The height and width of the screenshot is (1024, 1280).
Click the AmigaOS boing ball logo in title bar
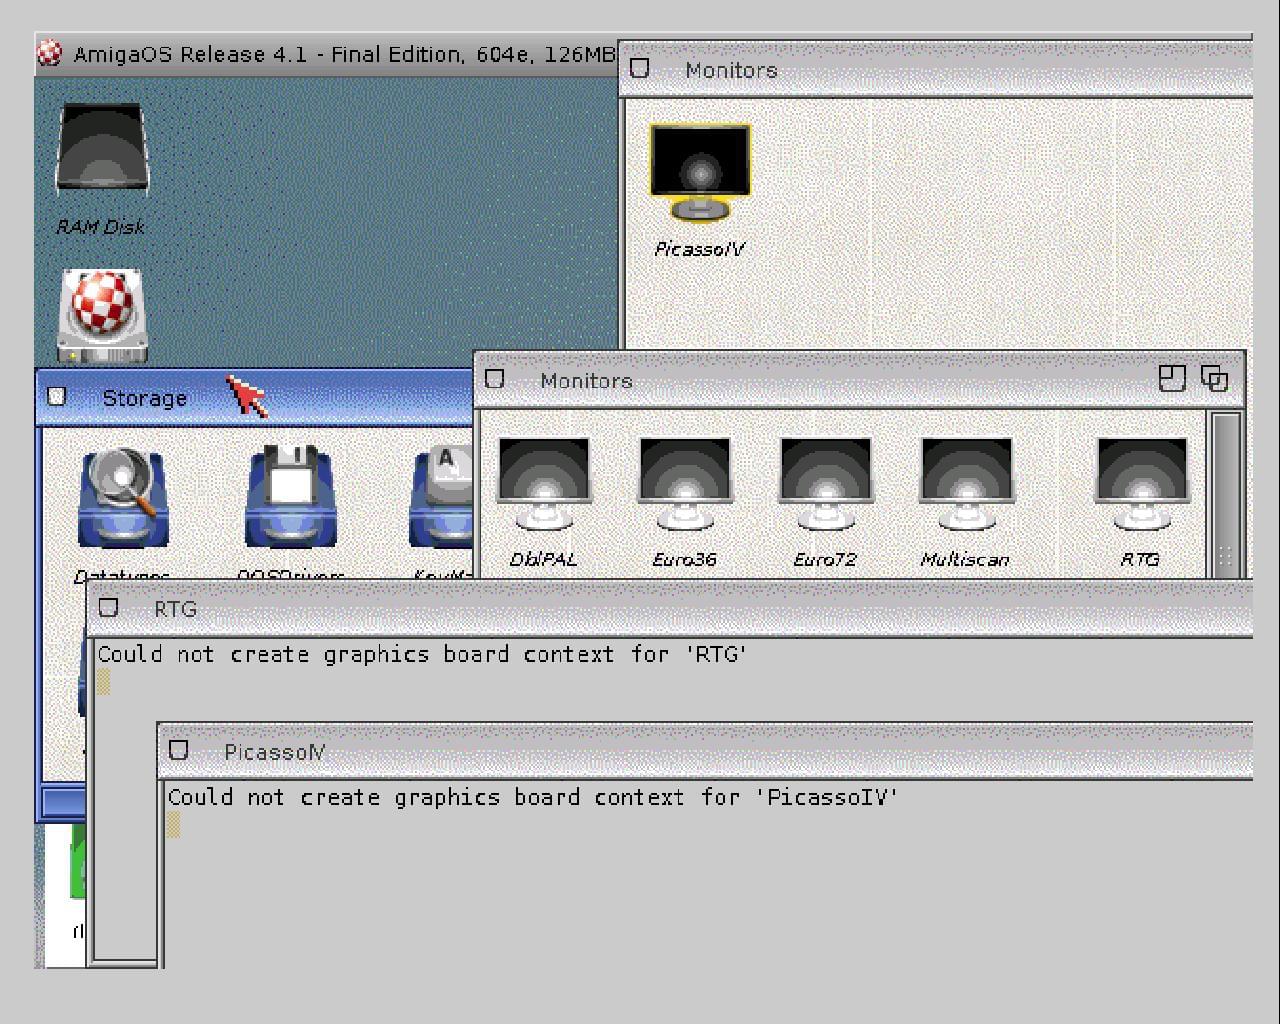click(49, 54)
